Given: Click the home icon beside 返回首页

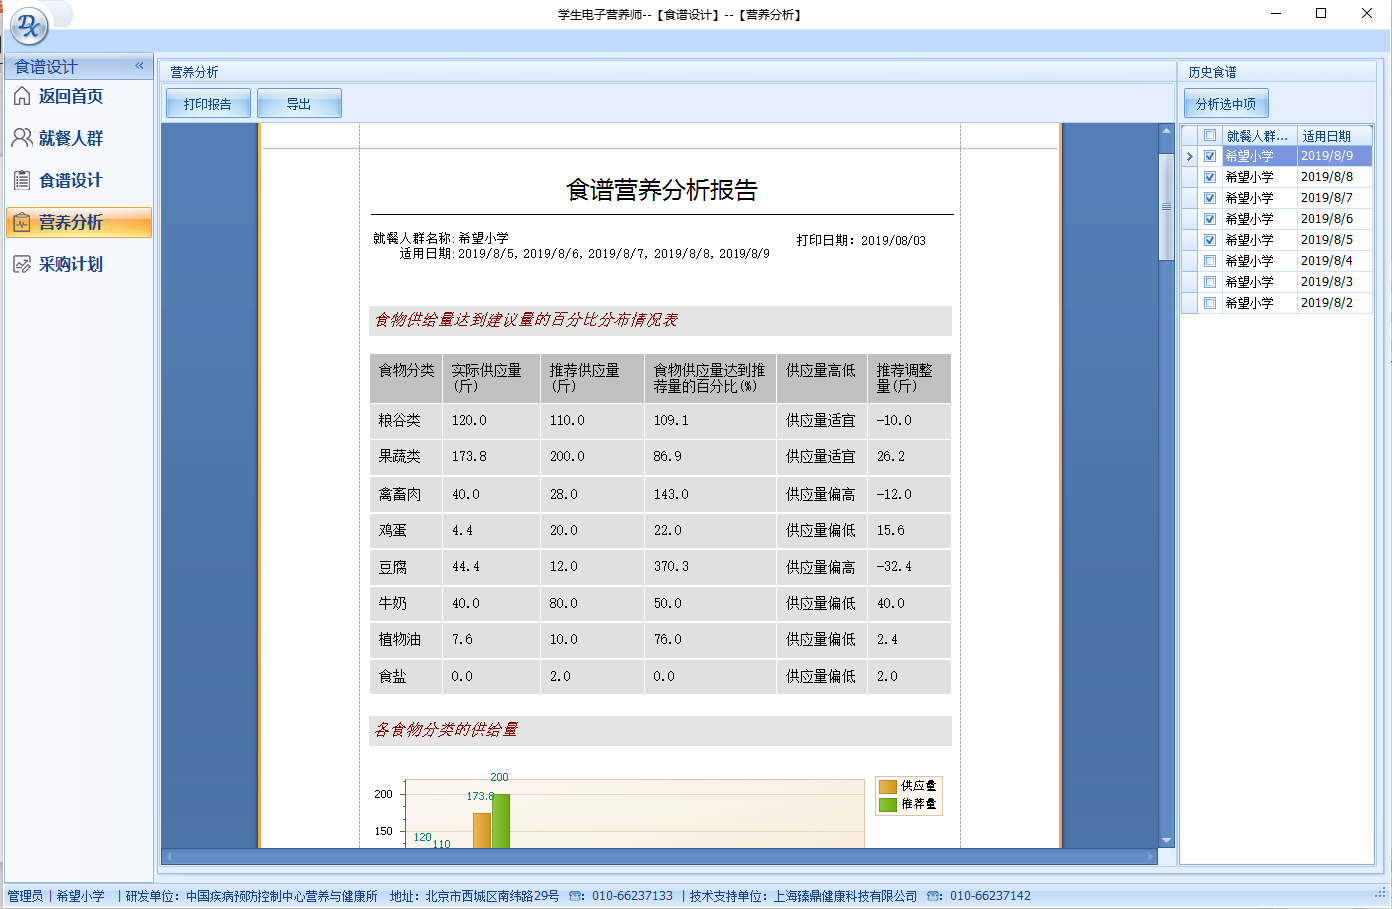Looking at the screenshot, I should (22, 96).
